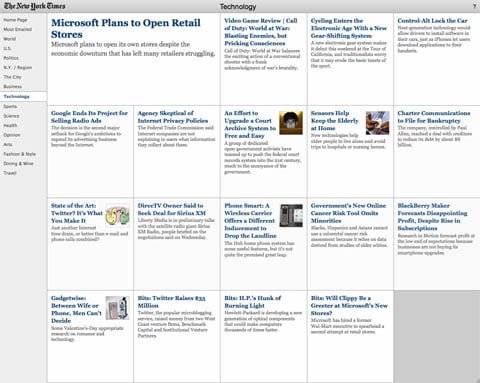Click the Phone Smart article phone photo
The width and height of the screenshot is (480, 383).
click(291, 215)
